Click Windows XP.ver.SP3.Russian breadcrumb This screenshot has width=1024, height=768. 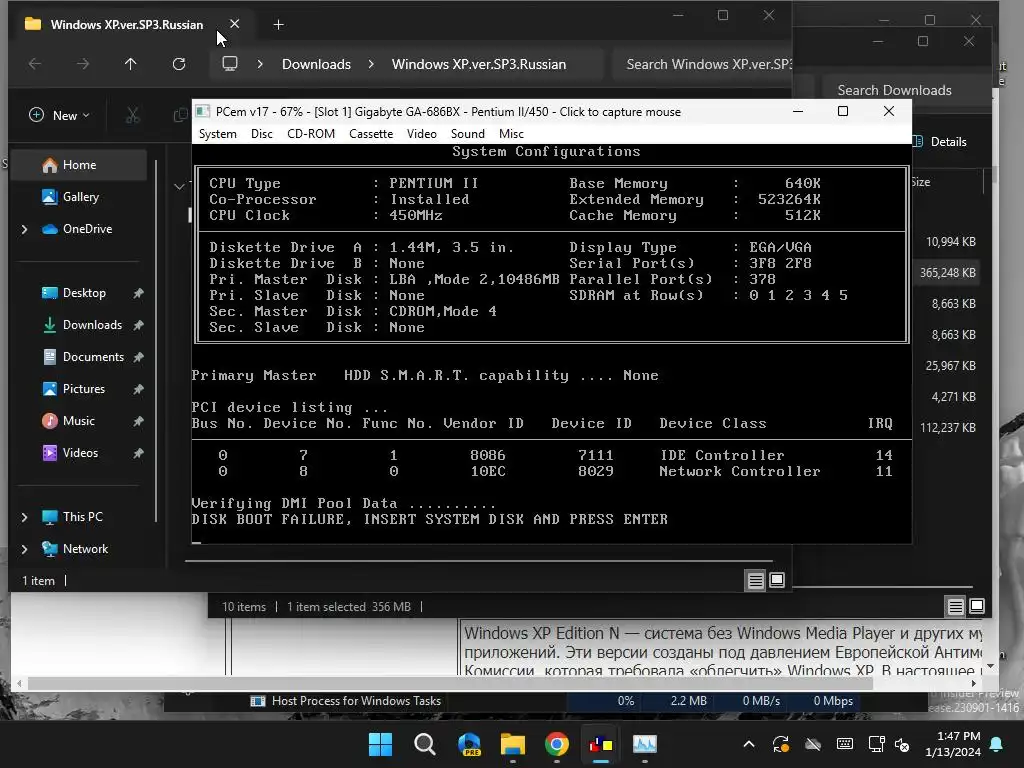point(479,64)
